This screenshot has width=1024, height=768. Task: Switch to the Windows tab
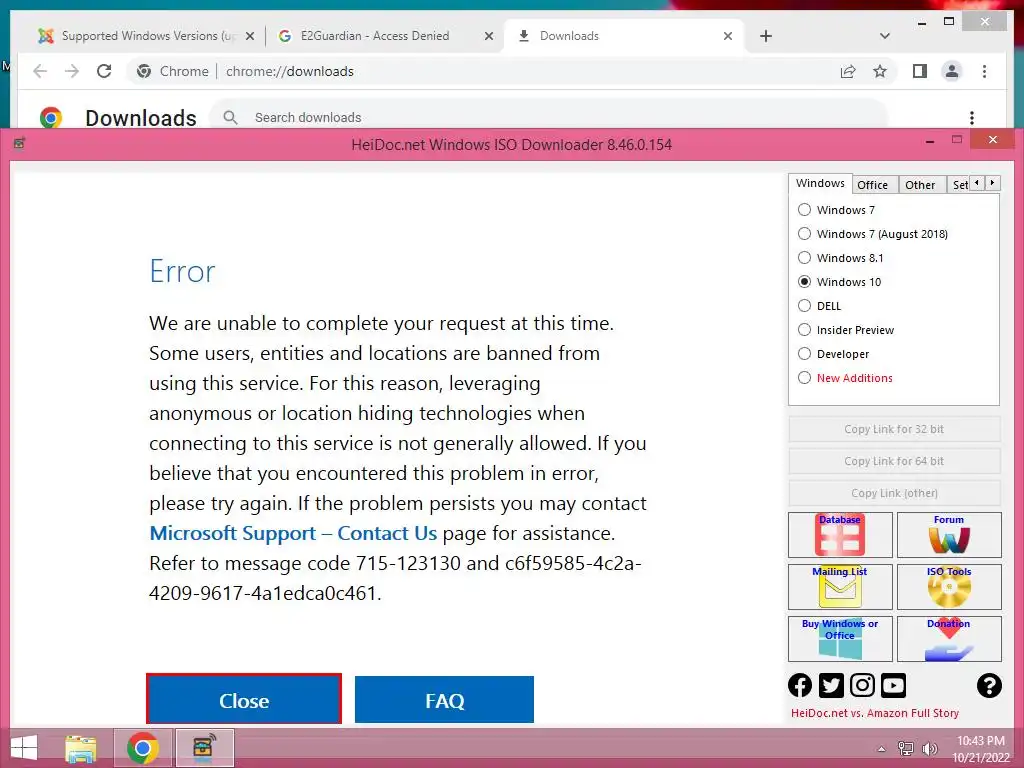pyautogui.click(x=820, y=184)
